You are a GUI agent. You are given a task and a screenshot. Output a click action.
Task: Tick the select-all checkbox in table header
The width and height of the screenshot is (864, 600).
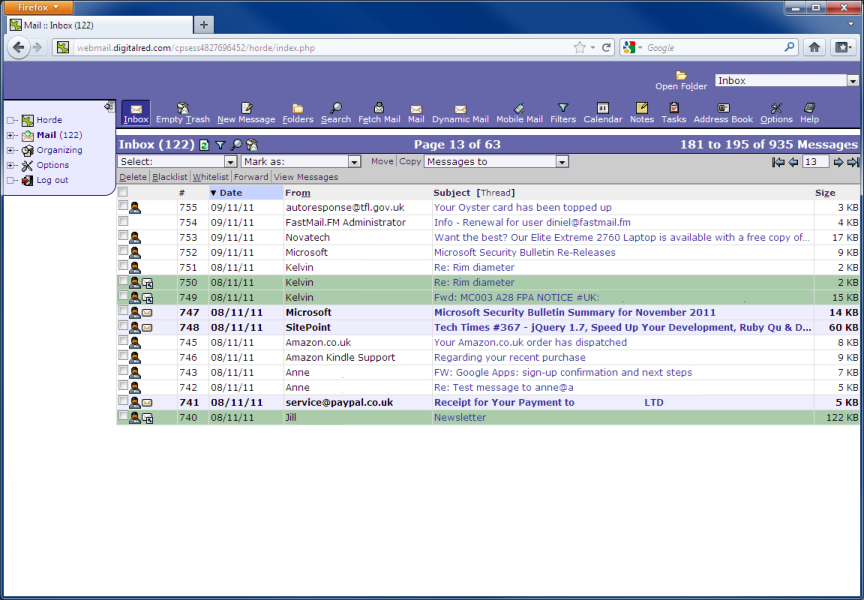pyautogui.click(x=123, y=192)
